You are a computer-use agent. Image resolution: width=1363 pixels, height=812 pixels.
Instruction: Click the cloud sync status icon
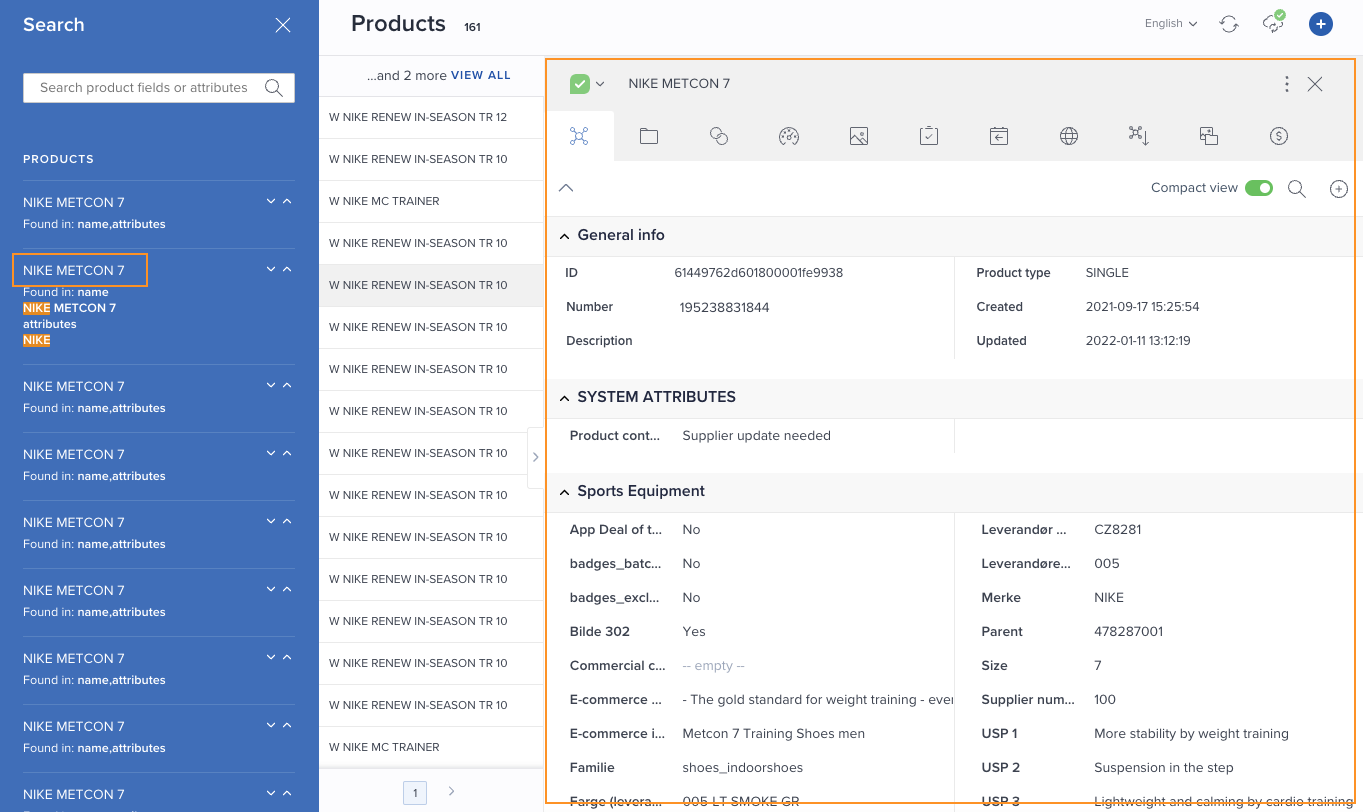pos(1274,23)
